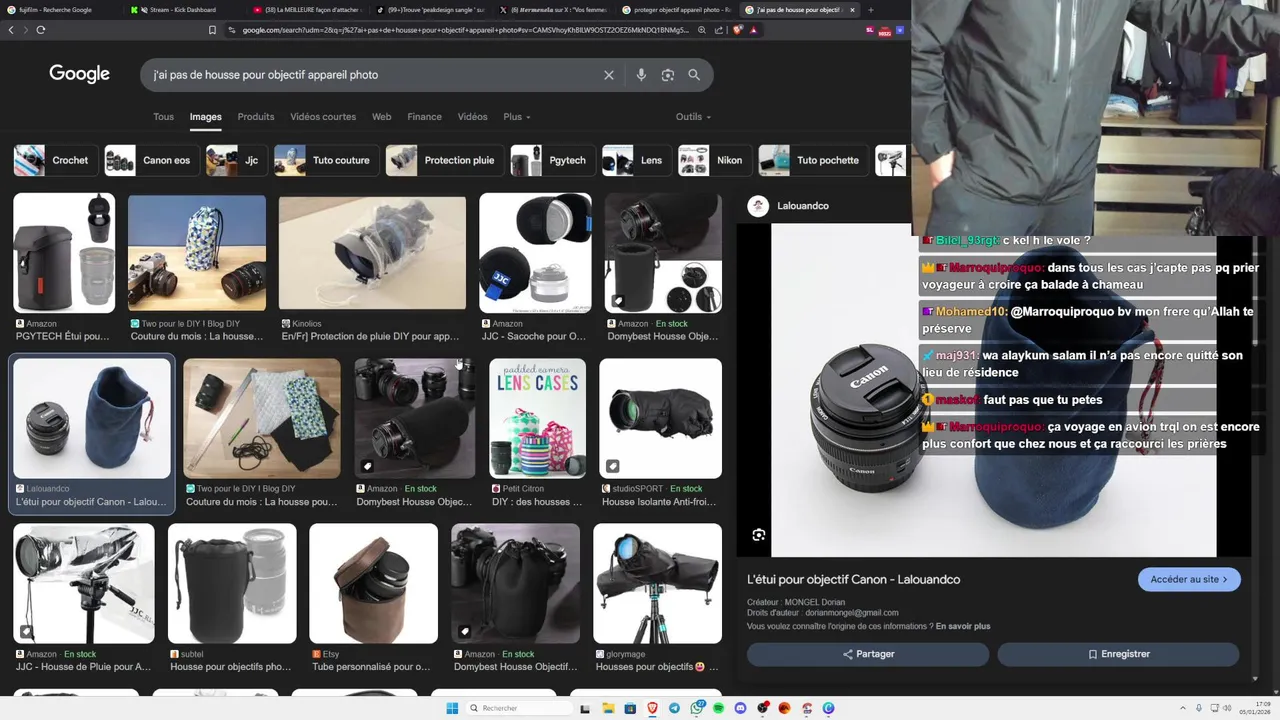Share page icon in address bar
This screenshot has height=720, width=1280.
click(719, 30)
